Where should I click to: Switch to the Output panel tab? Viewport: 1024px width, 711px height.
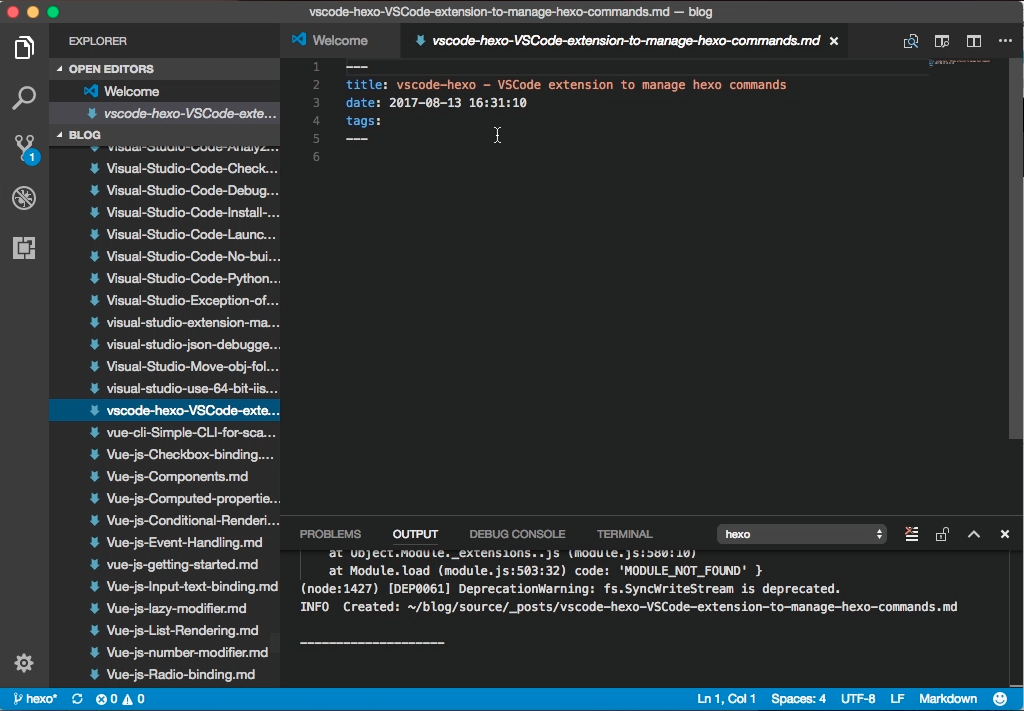tap(415, 534)
